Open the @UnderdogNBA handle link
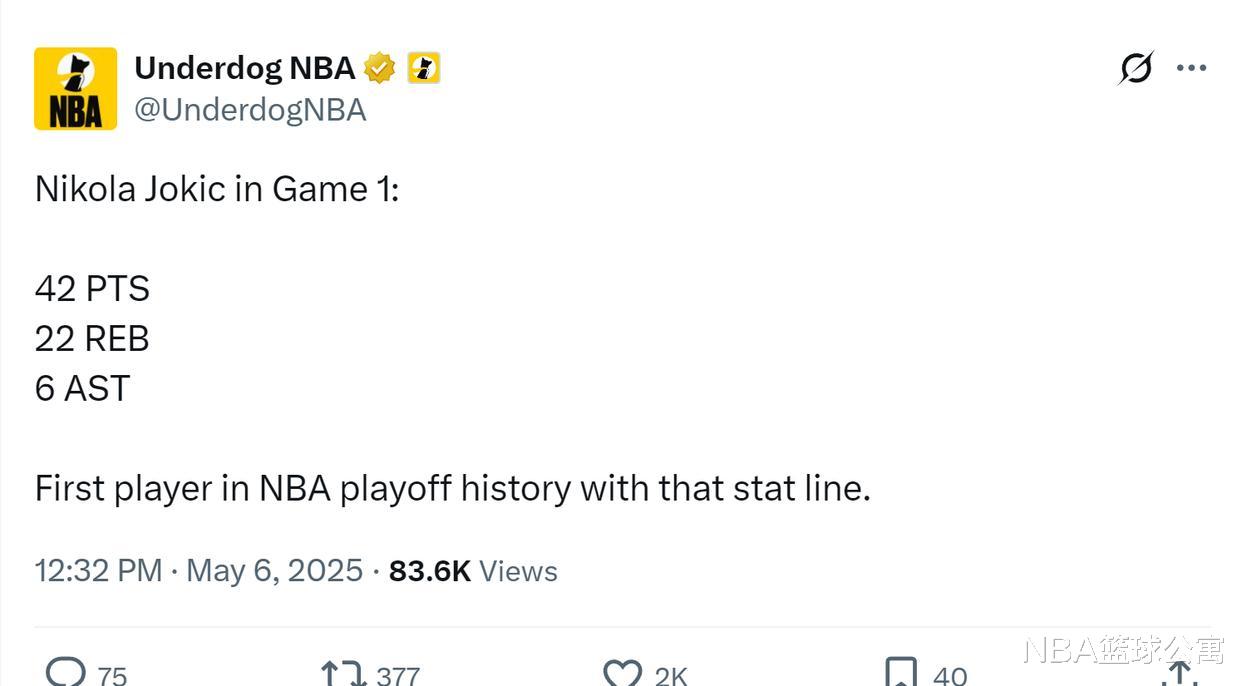 tap(250, 110)
